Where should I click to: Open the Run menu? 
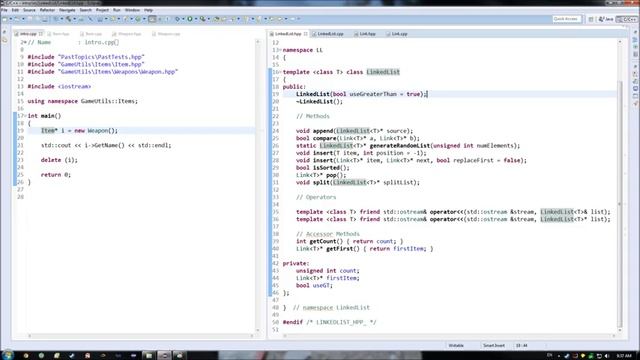point(117,10)
